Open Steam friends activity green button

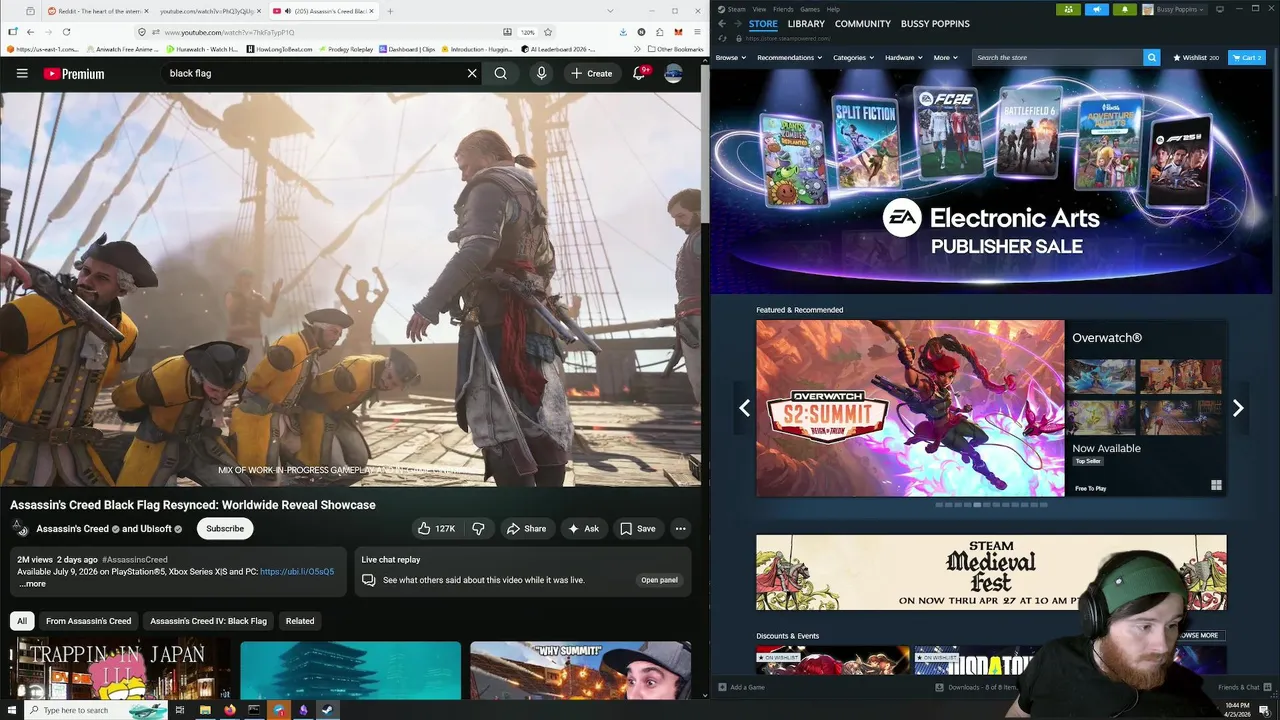click(1069, 9)
